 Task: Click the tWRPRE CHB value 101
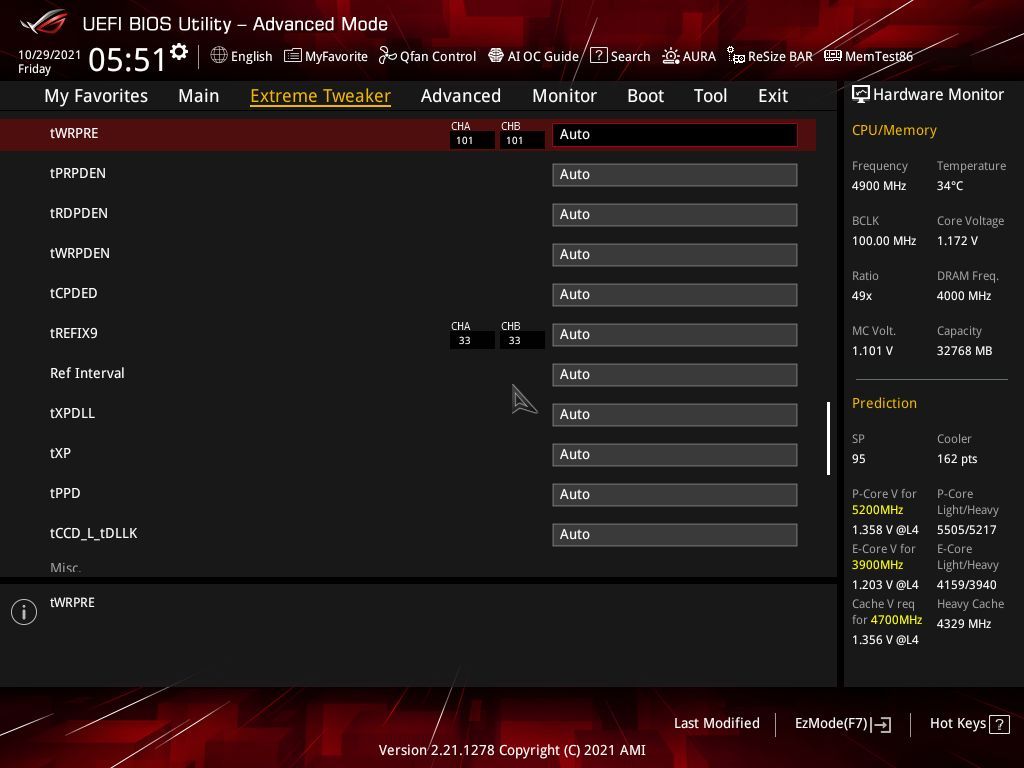(x=522, y=140)
